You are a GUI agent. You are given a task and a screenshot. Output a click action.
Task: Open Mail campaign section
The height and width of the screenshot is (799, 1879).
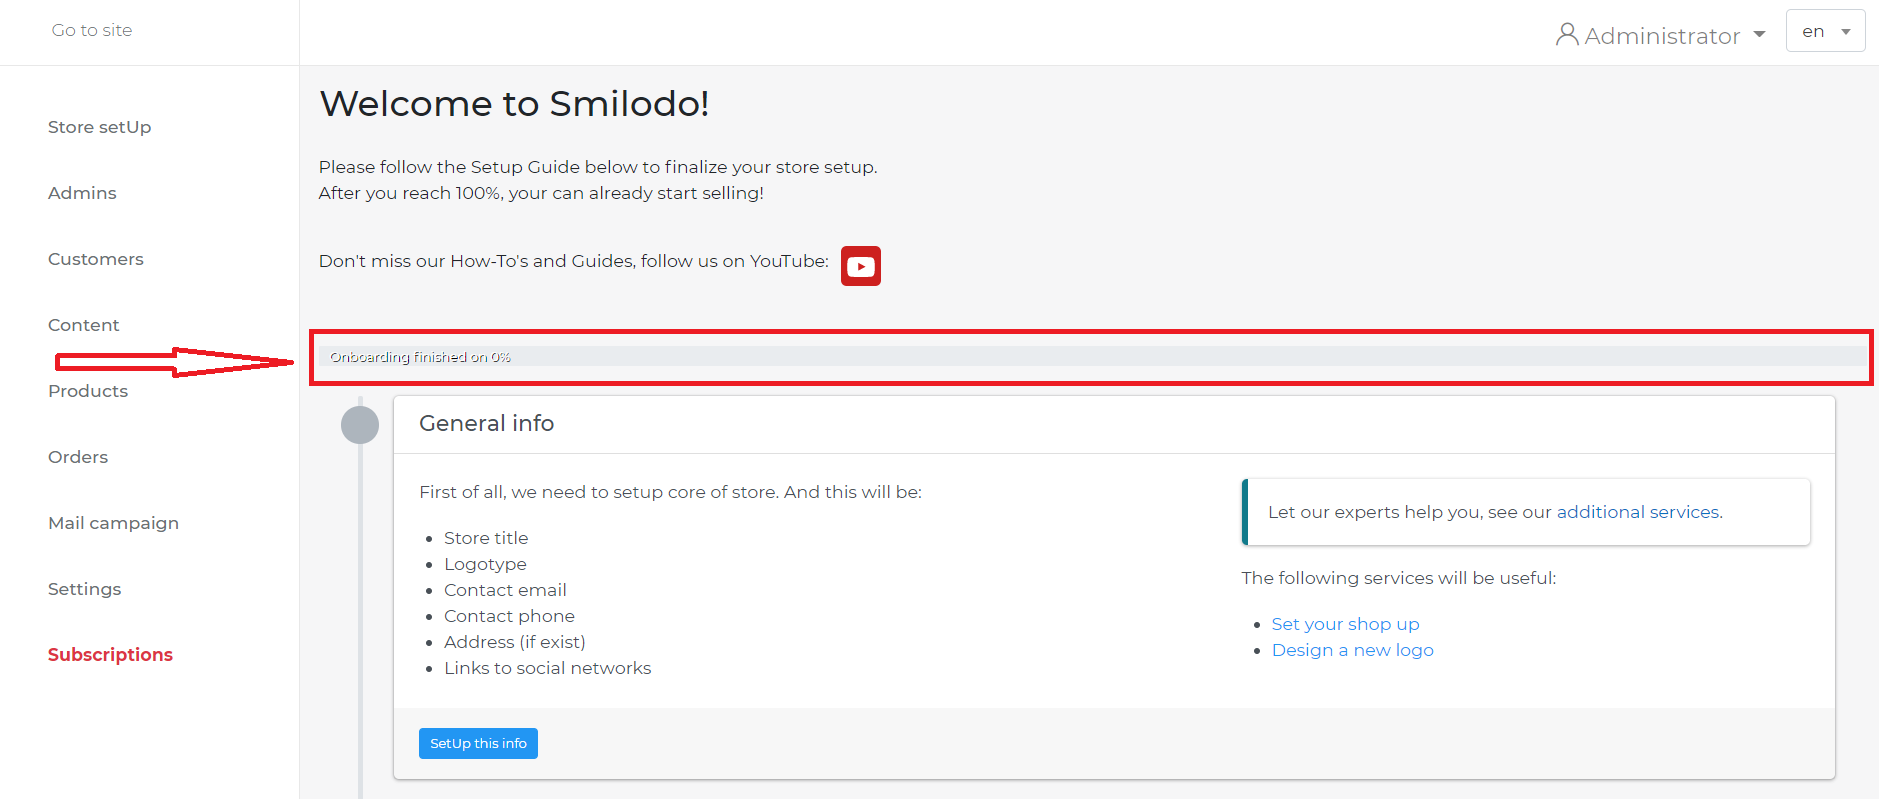[113, 523]
